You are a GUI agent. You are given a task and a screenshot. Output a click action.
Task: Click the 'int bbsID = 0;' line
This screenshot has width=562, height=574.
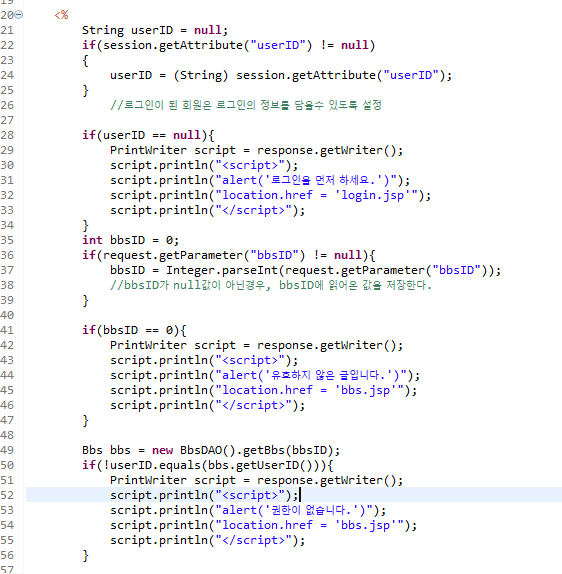(130, 240)
